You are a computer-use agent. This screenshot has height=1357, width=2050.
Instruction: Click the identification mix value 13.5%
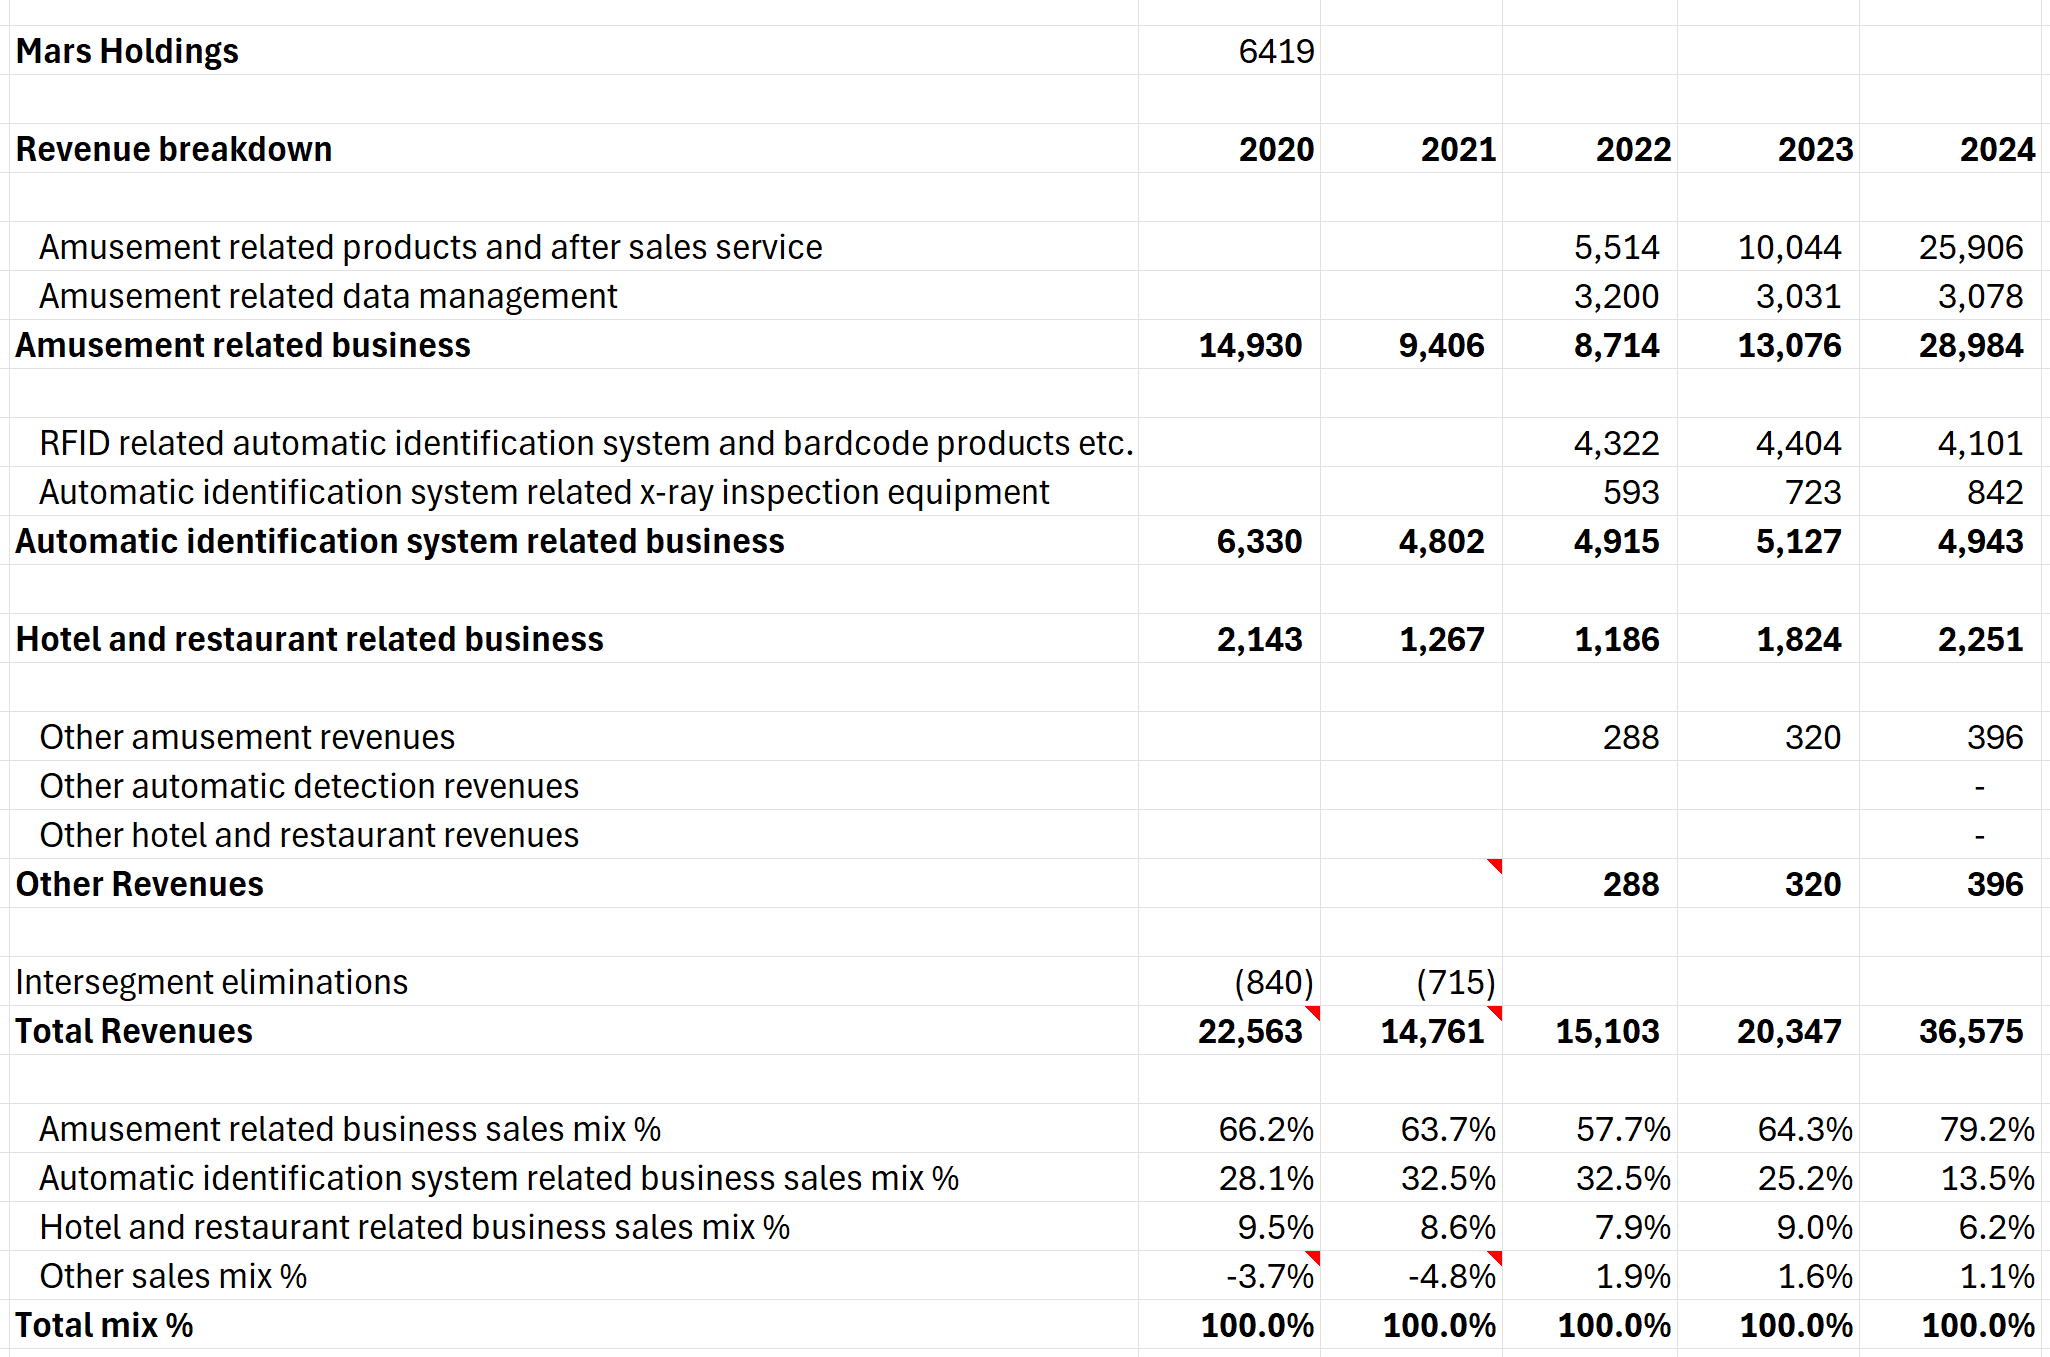(1987, 1178)
